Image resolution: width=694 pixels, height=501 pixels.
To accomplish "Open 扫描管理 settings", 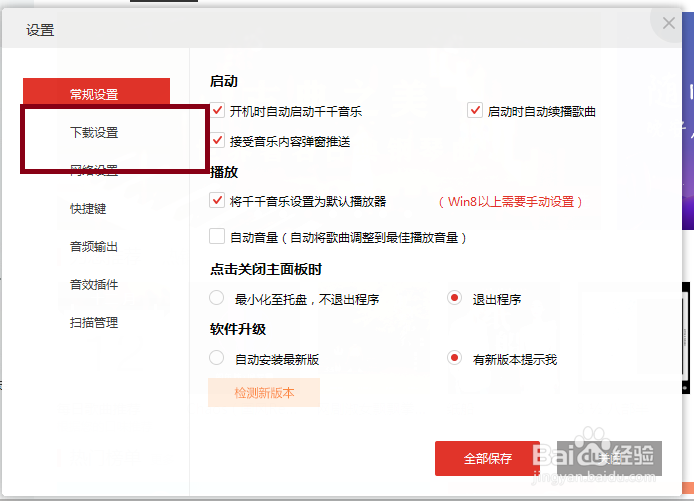I will [94, 323].
